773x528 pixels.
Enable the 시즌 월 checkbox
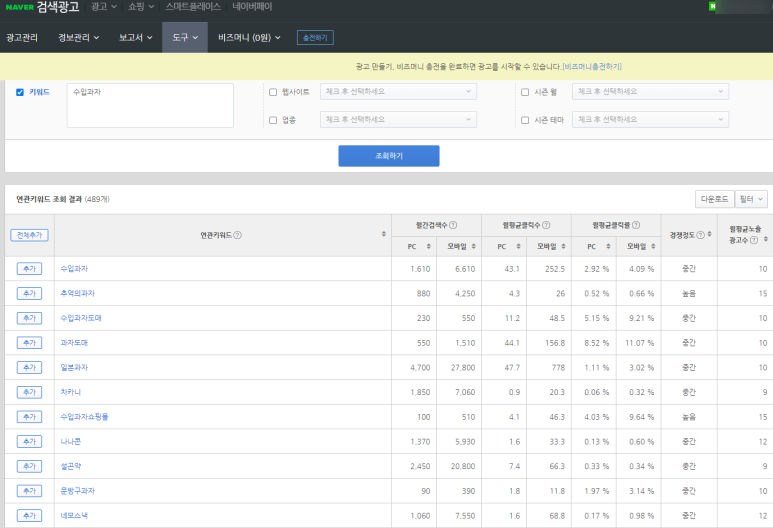(x=525, y=92)
